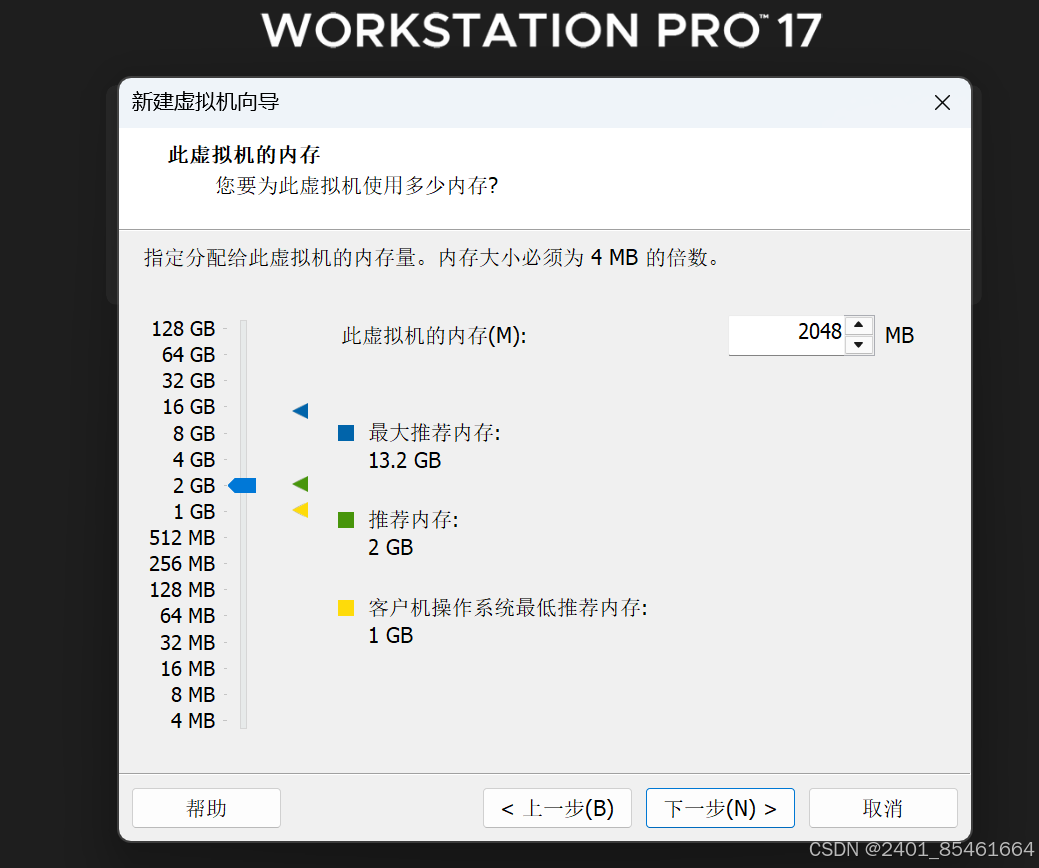Click the green square legend for 推荐内存
This screenshot has height=868, width=1039.
coord(346,520)
